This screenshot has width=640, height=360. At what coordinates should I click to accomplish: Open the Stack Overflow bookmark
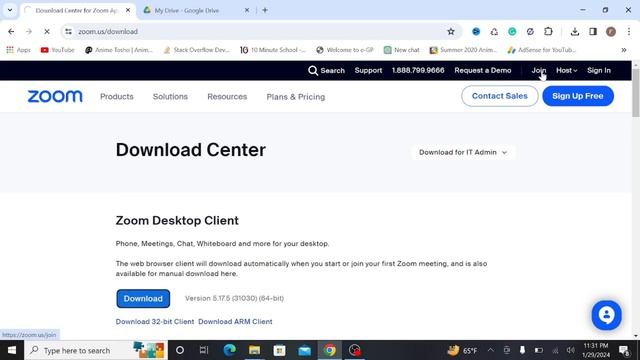(196, 50)
